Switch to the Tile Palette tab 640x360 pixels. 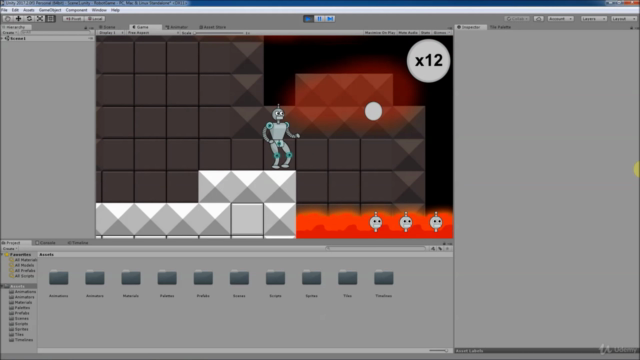[500, 27]
